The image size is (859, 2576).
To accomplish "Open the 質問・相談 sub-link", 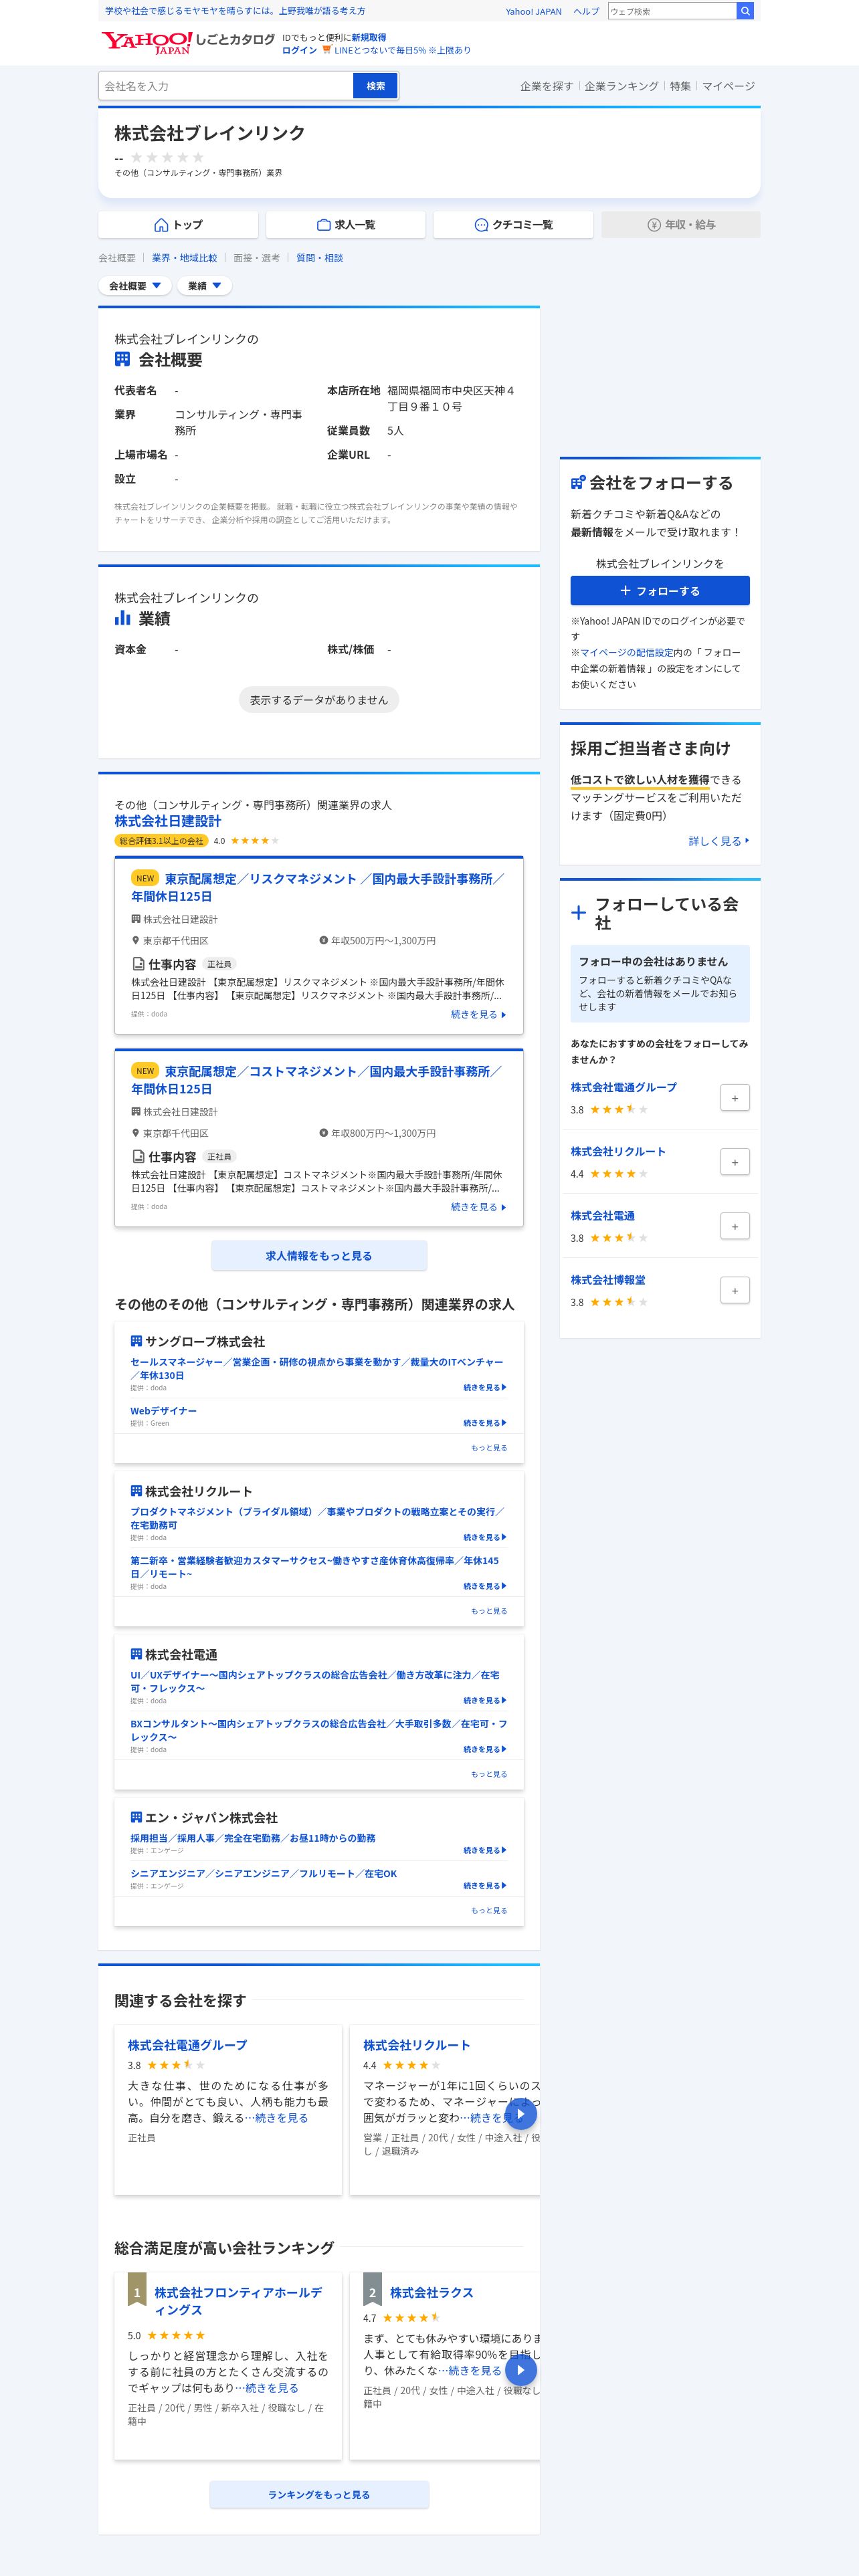I will coord(319,258).
